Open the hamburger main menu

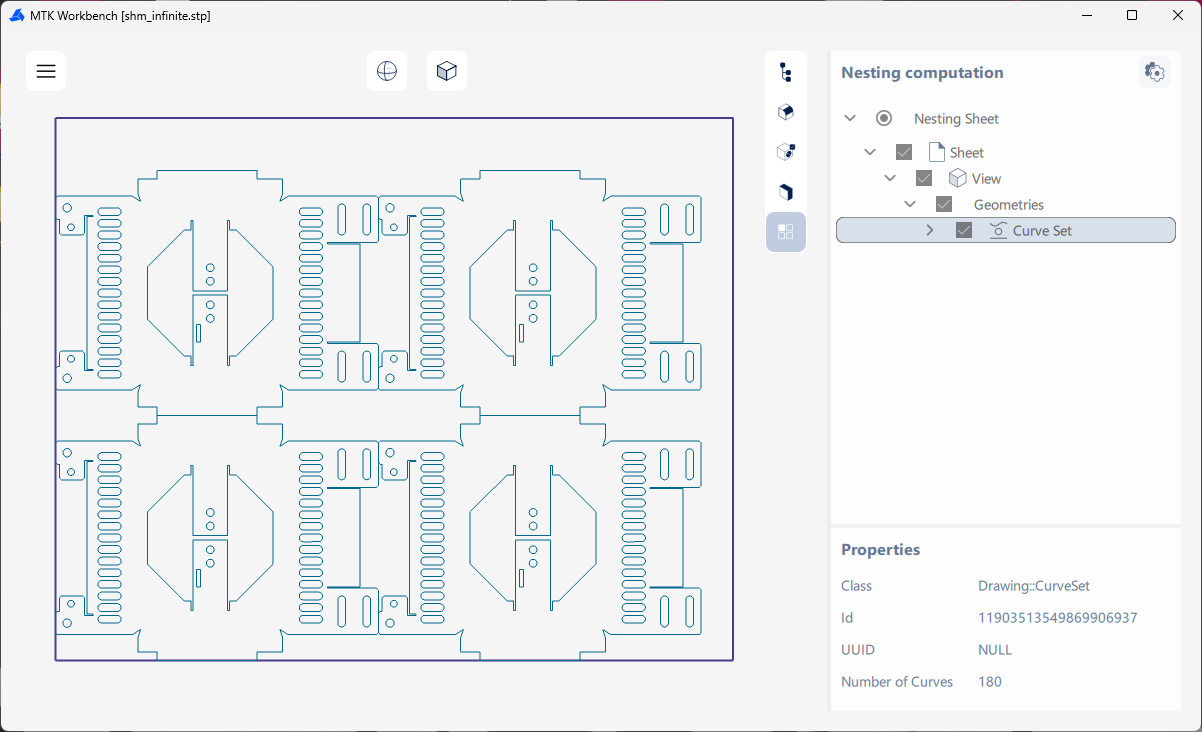point(46,71)
